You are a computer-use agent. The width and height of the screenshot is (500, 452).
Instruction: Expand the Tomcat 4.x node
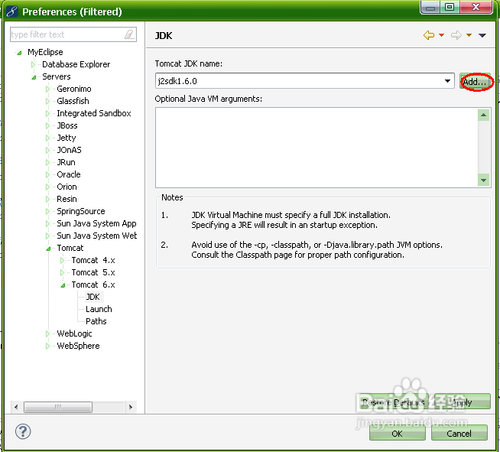pos(62,260)
